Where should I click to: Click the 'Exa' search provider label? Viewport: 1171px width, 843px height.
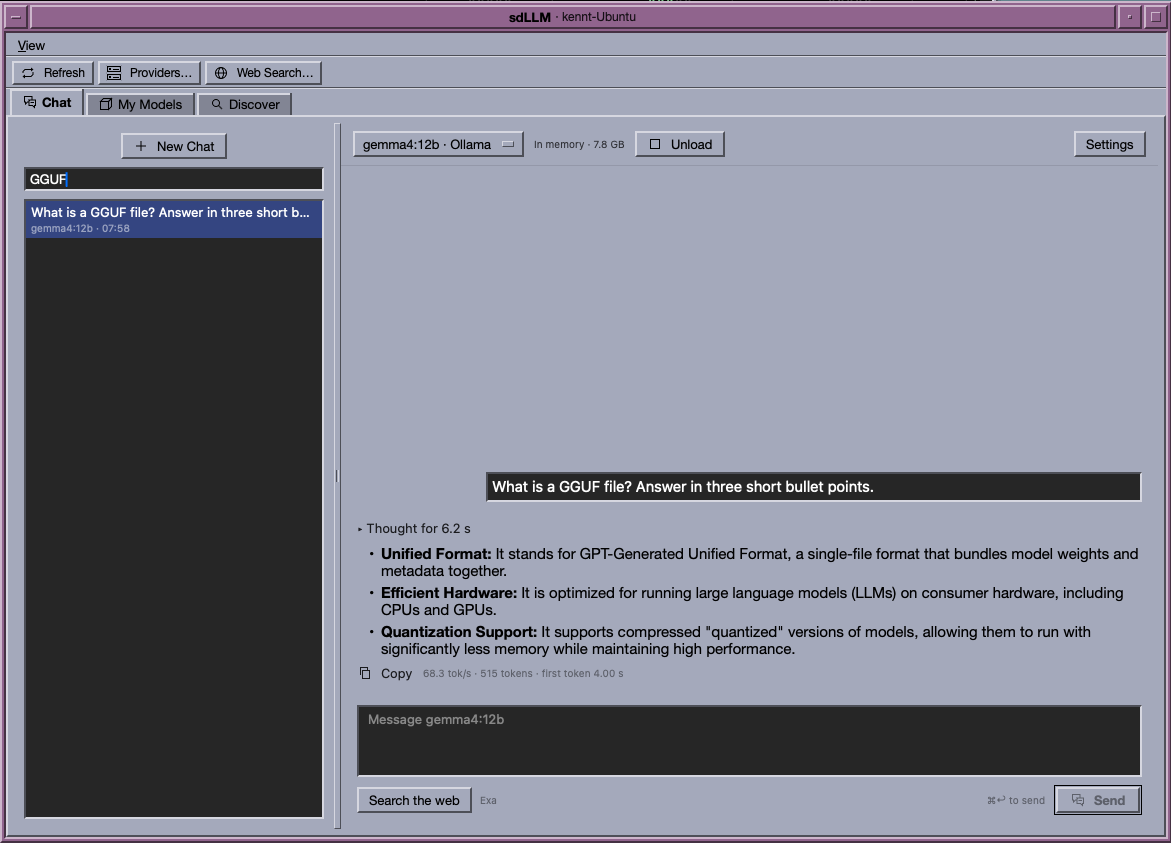tap(488, 800)
